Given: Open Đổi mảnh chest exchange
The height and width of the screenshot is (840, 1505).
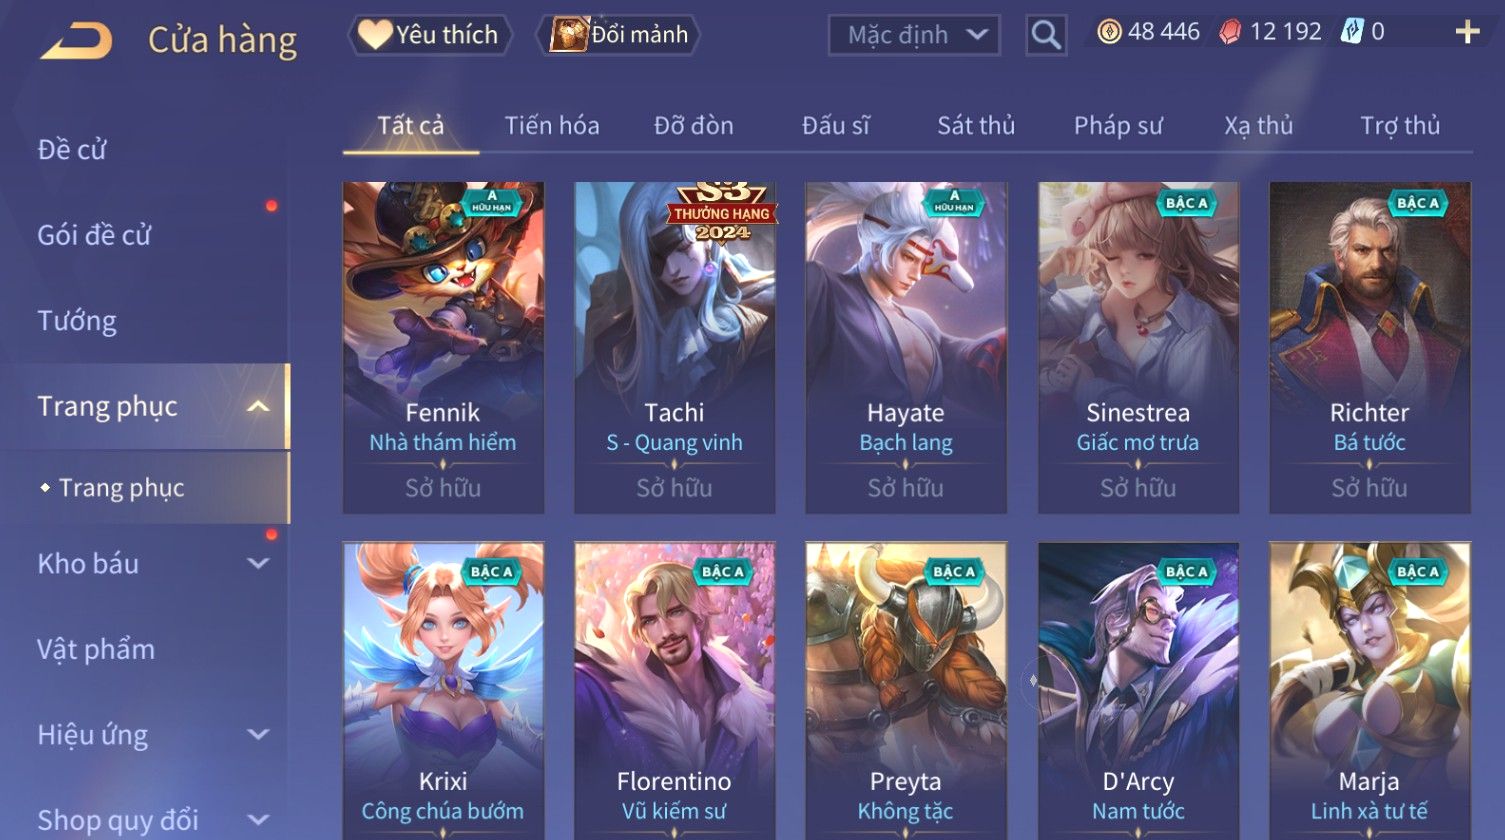Looking at the screenshot, I should pos(618,35).
